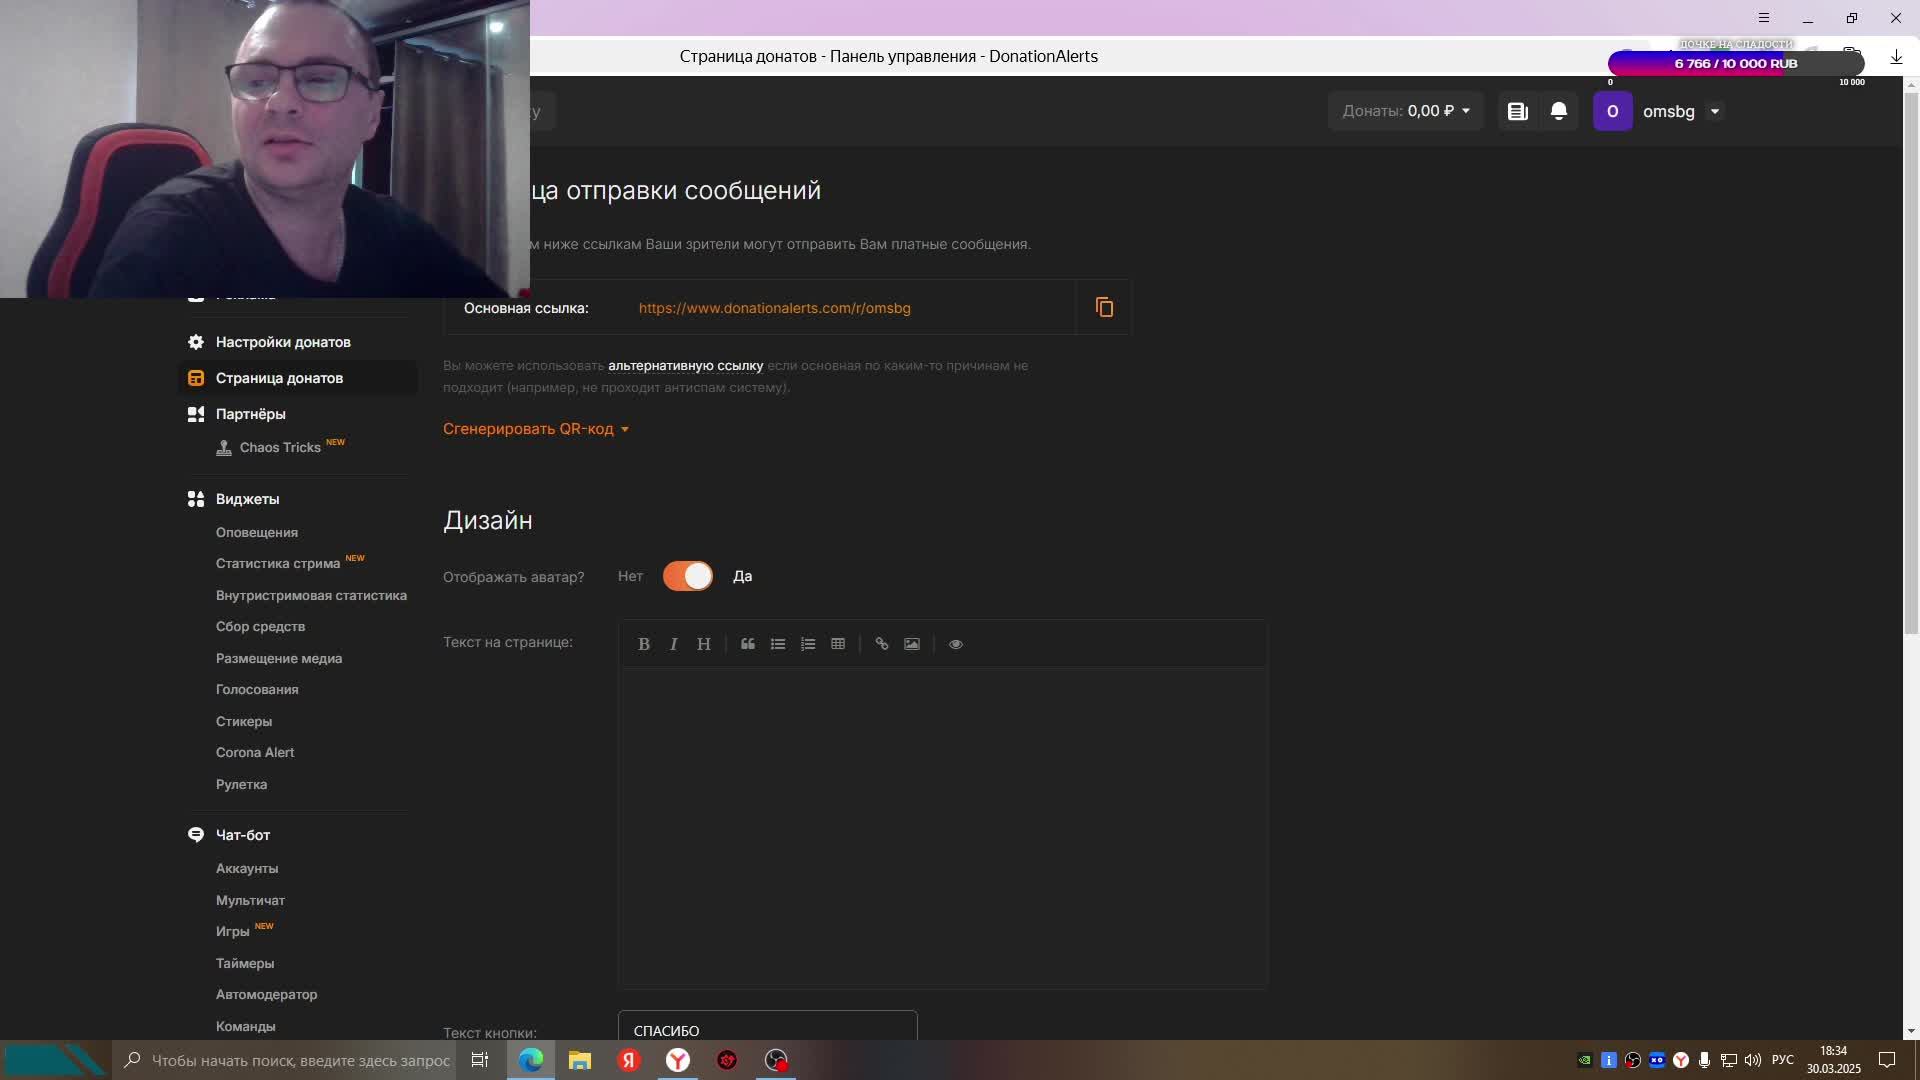Open Task View on the taskbar
The height and width of the screenshot is (1080, 1920).
tap(480, 1060)
